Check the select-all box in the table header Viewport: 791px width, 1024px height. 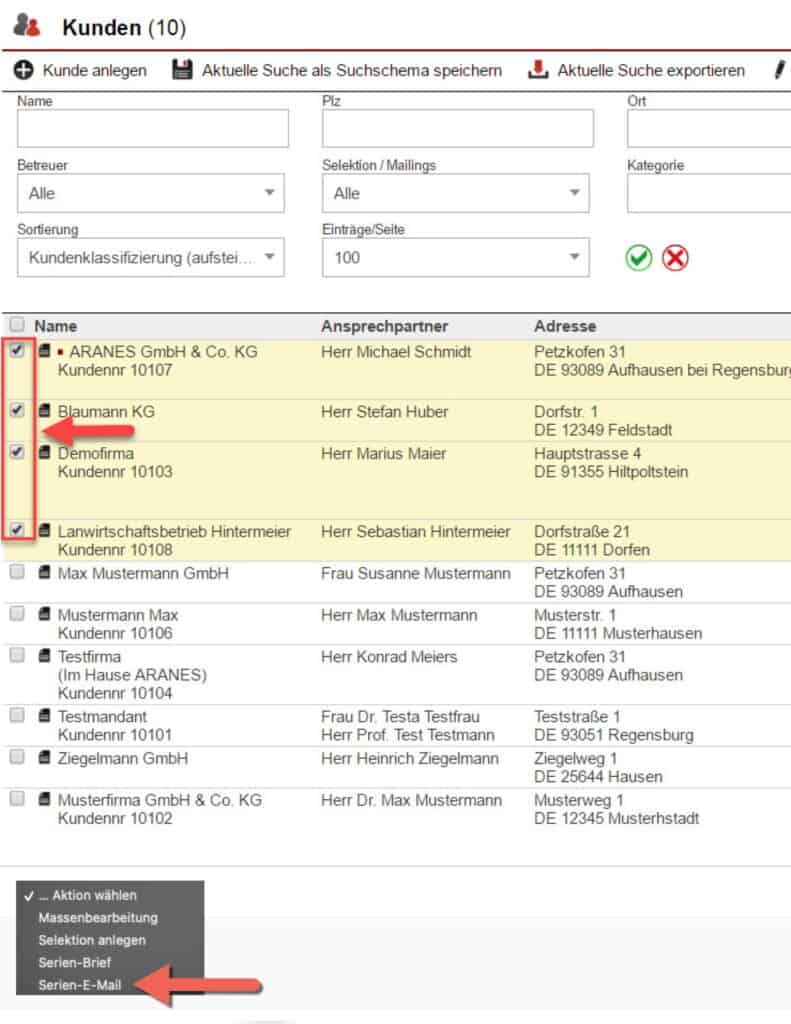coord(16,325)
